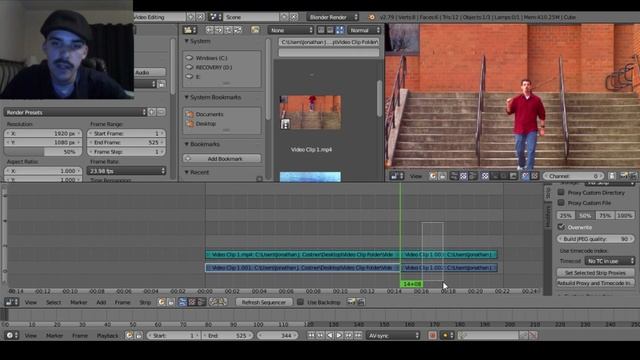
Task: Toggle the 100% proxy size
Action: 625,216
